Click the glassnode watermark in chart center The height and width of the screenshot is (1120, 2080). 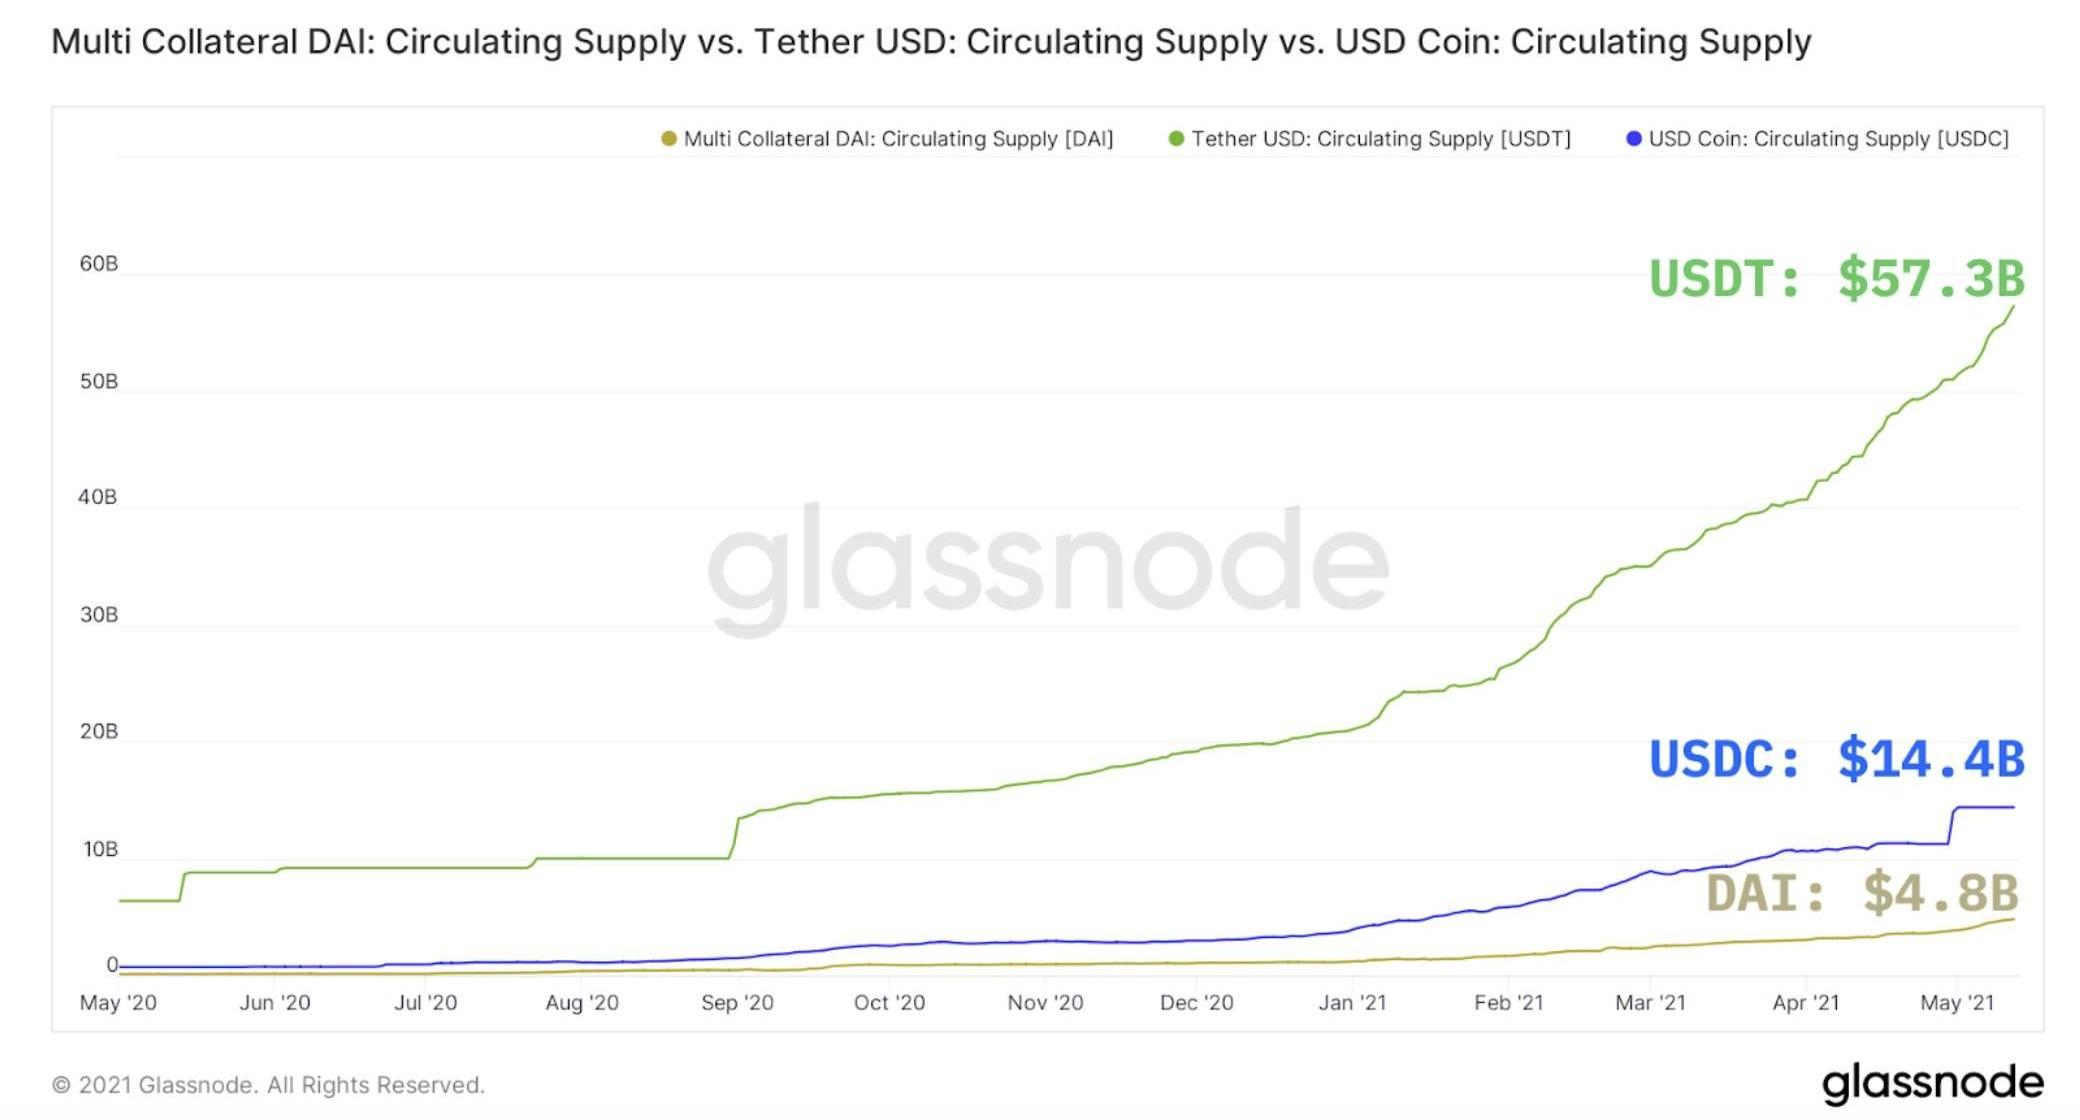(1048, 564)
